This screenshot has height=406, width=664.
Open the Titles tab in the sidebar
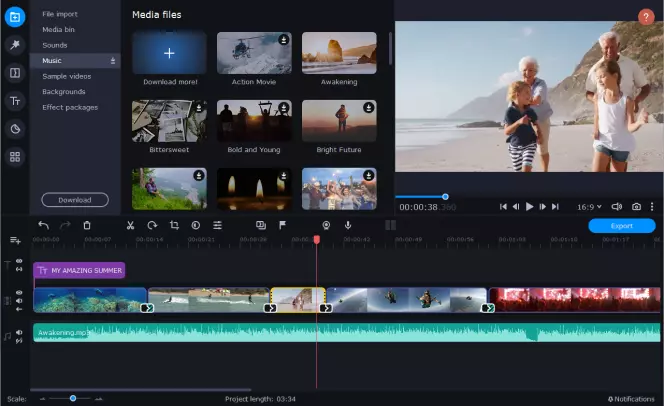(x=15, y=101)
